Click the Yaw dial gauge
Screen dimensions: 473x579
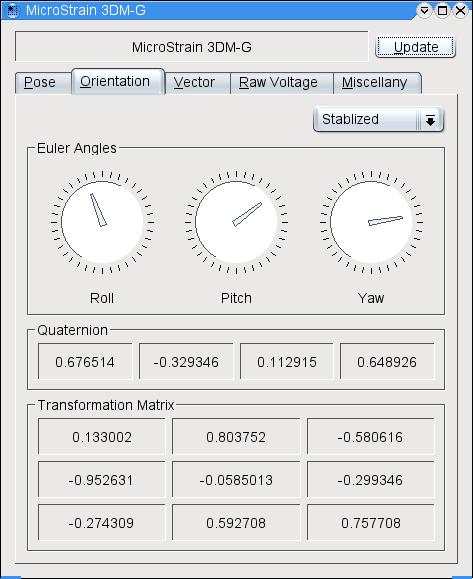371,222
